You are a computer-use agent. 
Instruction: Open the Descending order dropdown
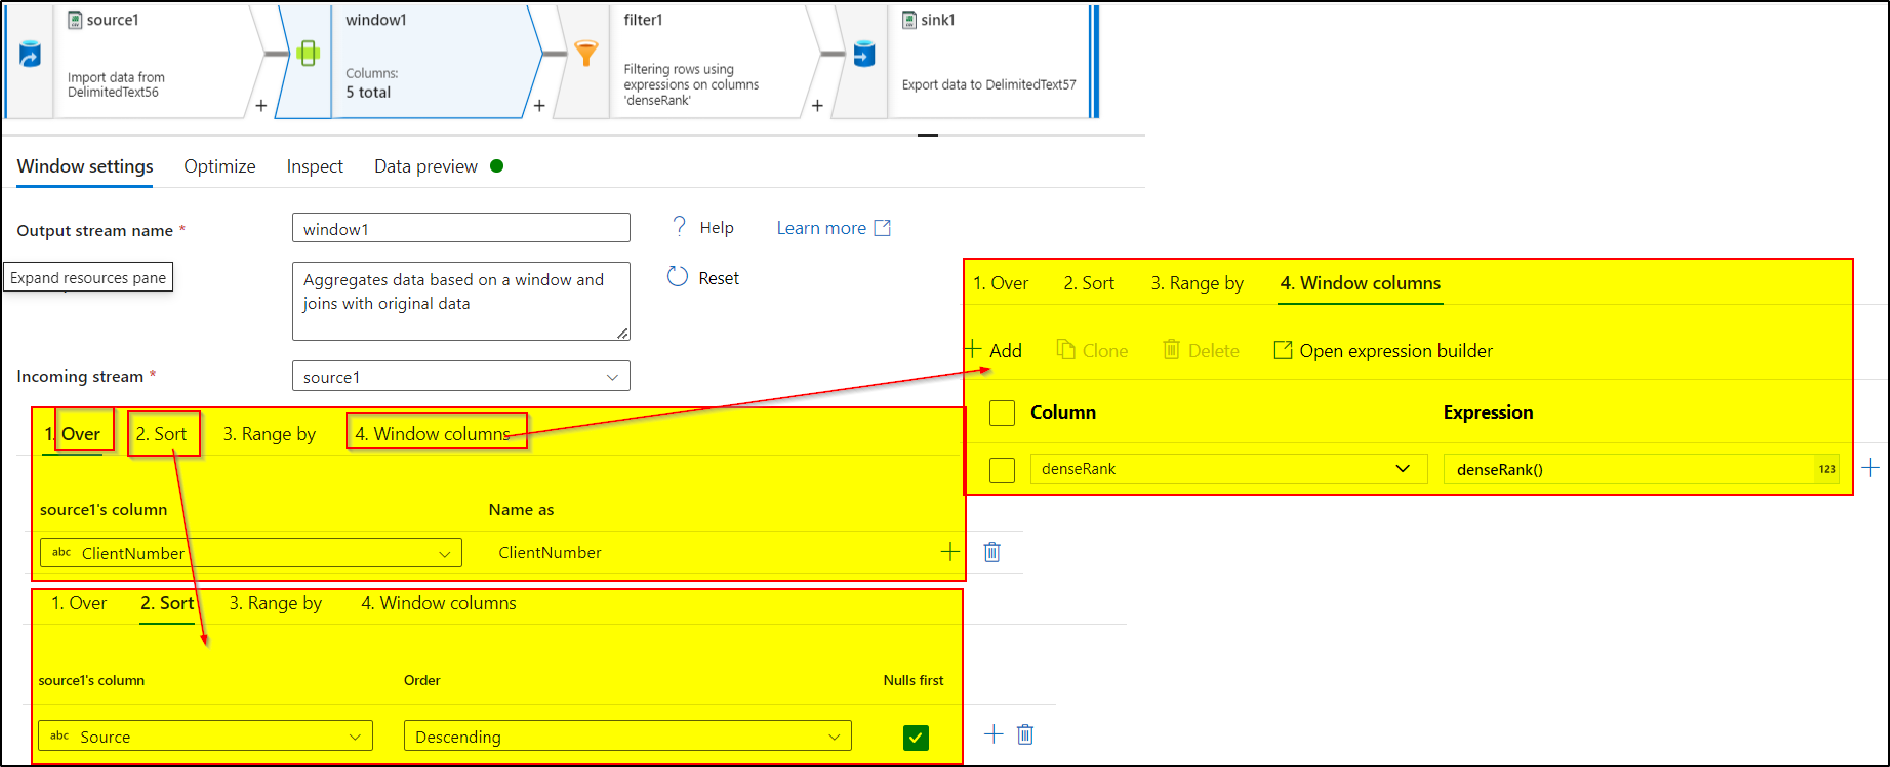click(x=627, y=736)
